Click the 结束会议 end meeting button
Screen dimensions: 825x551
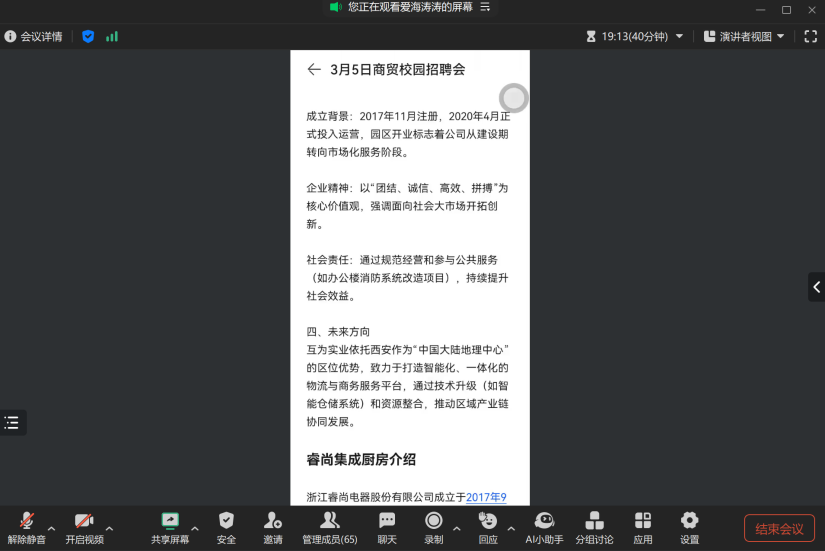778,528
